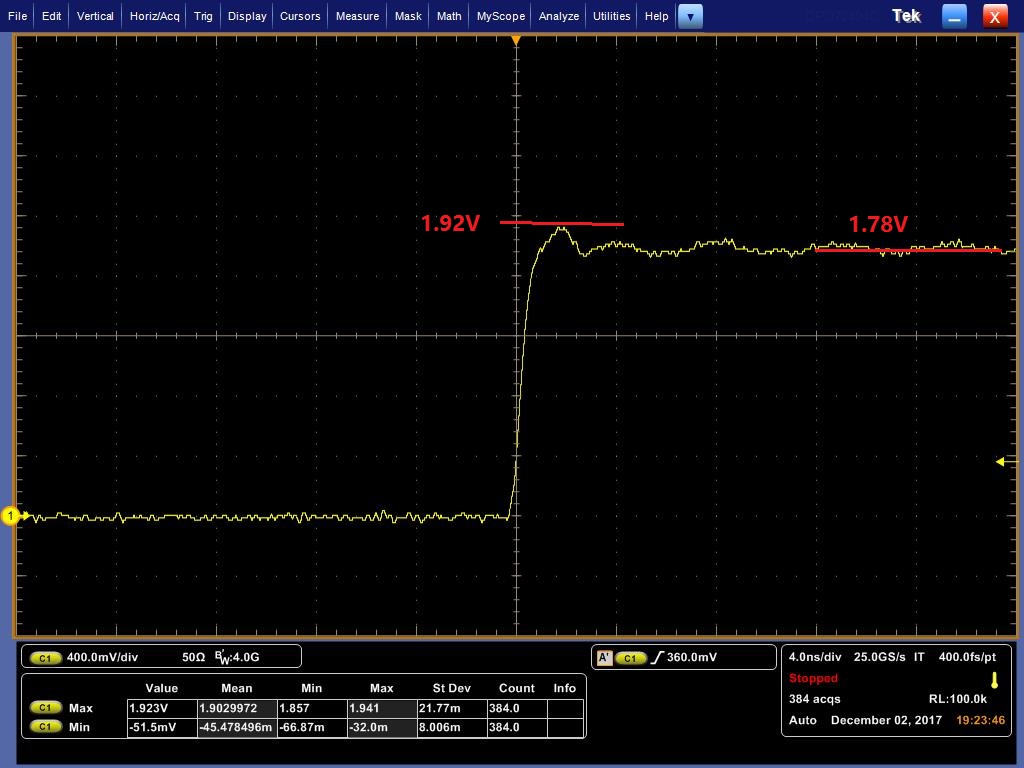The height and width of the screenshot is (768, 1024).
Task: Open the Cursors menu
Action: pyautogui.click(x=300, y=16)
